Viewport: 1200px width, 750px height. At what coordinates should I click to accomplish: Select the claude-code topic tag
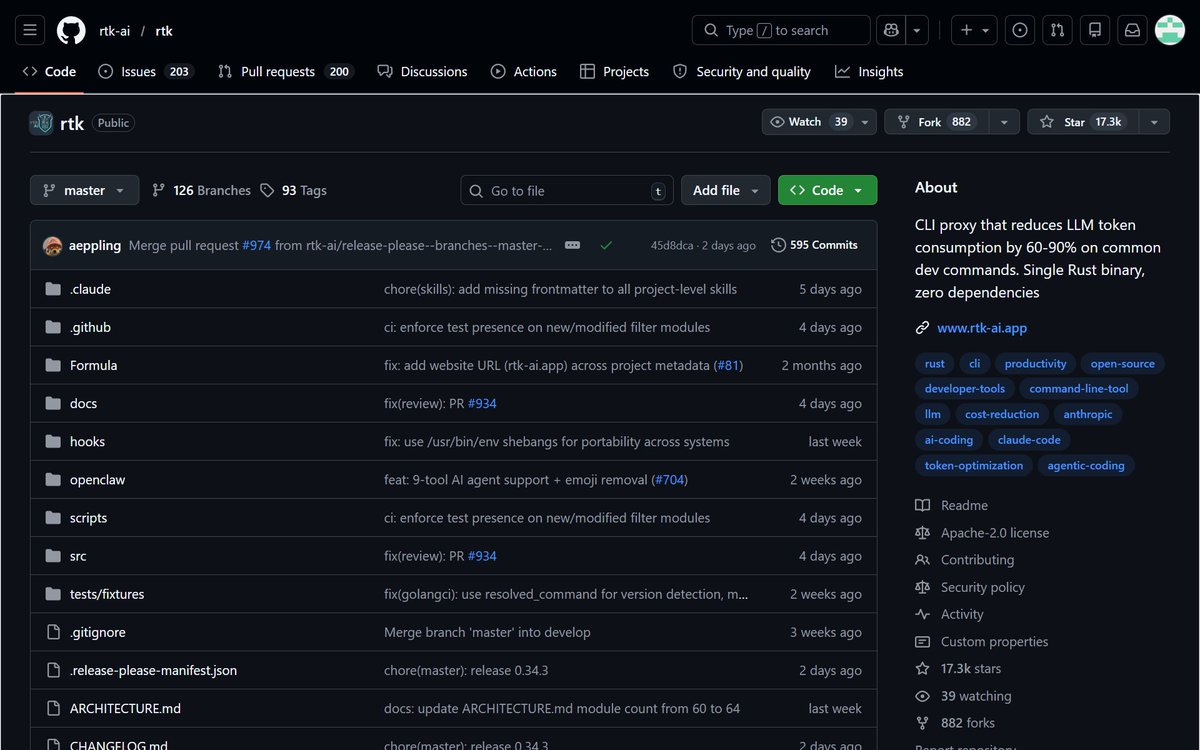(1029, 440)
